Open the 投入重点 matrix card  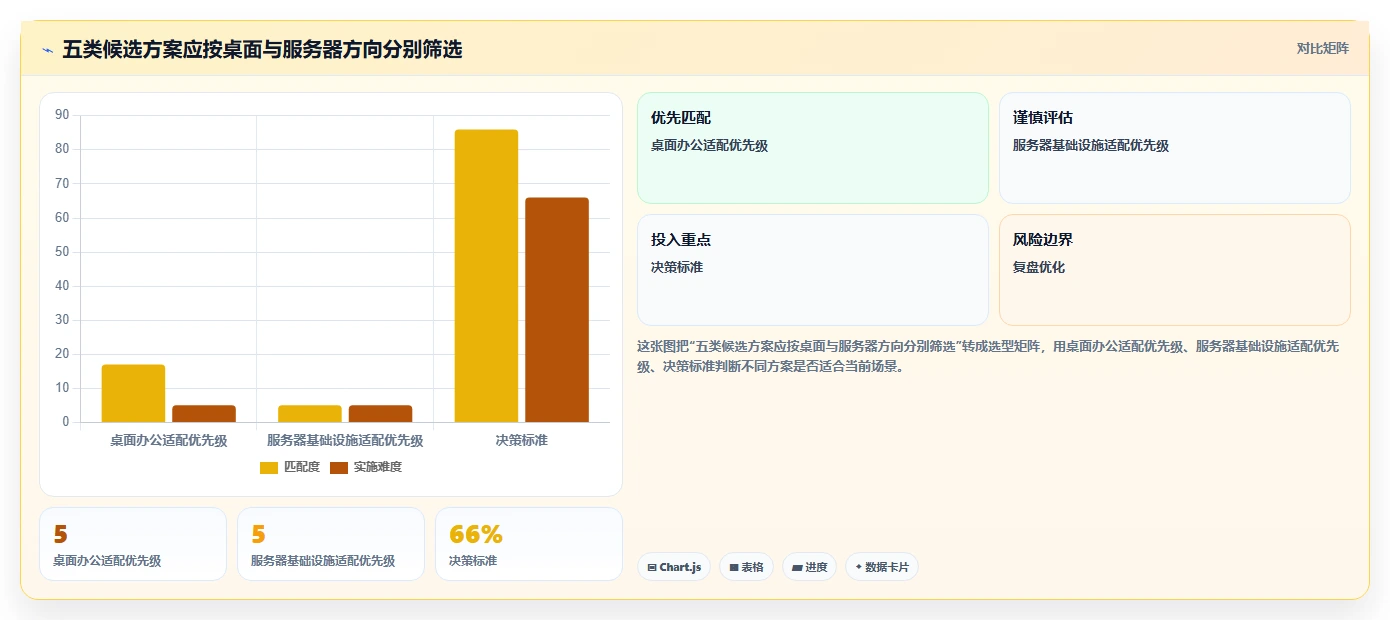[813, 270]
